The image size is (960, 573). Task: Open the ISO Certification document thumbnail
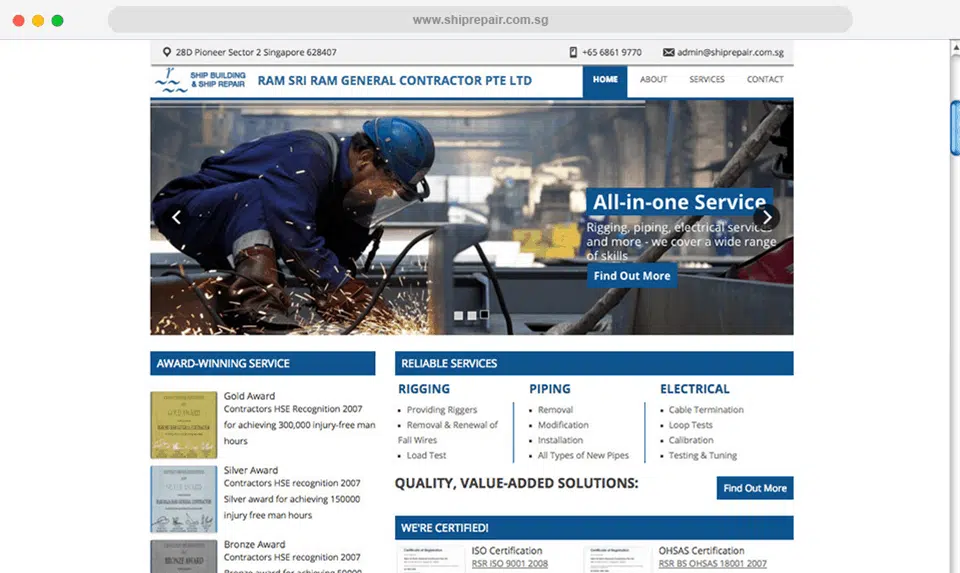[431, 559]
